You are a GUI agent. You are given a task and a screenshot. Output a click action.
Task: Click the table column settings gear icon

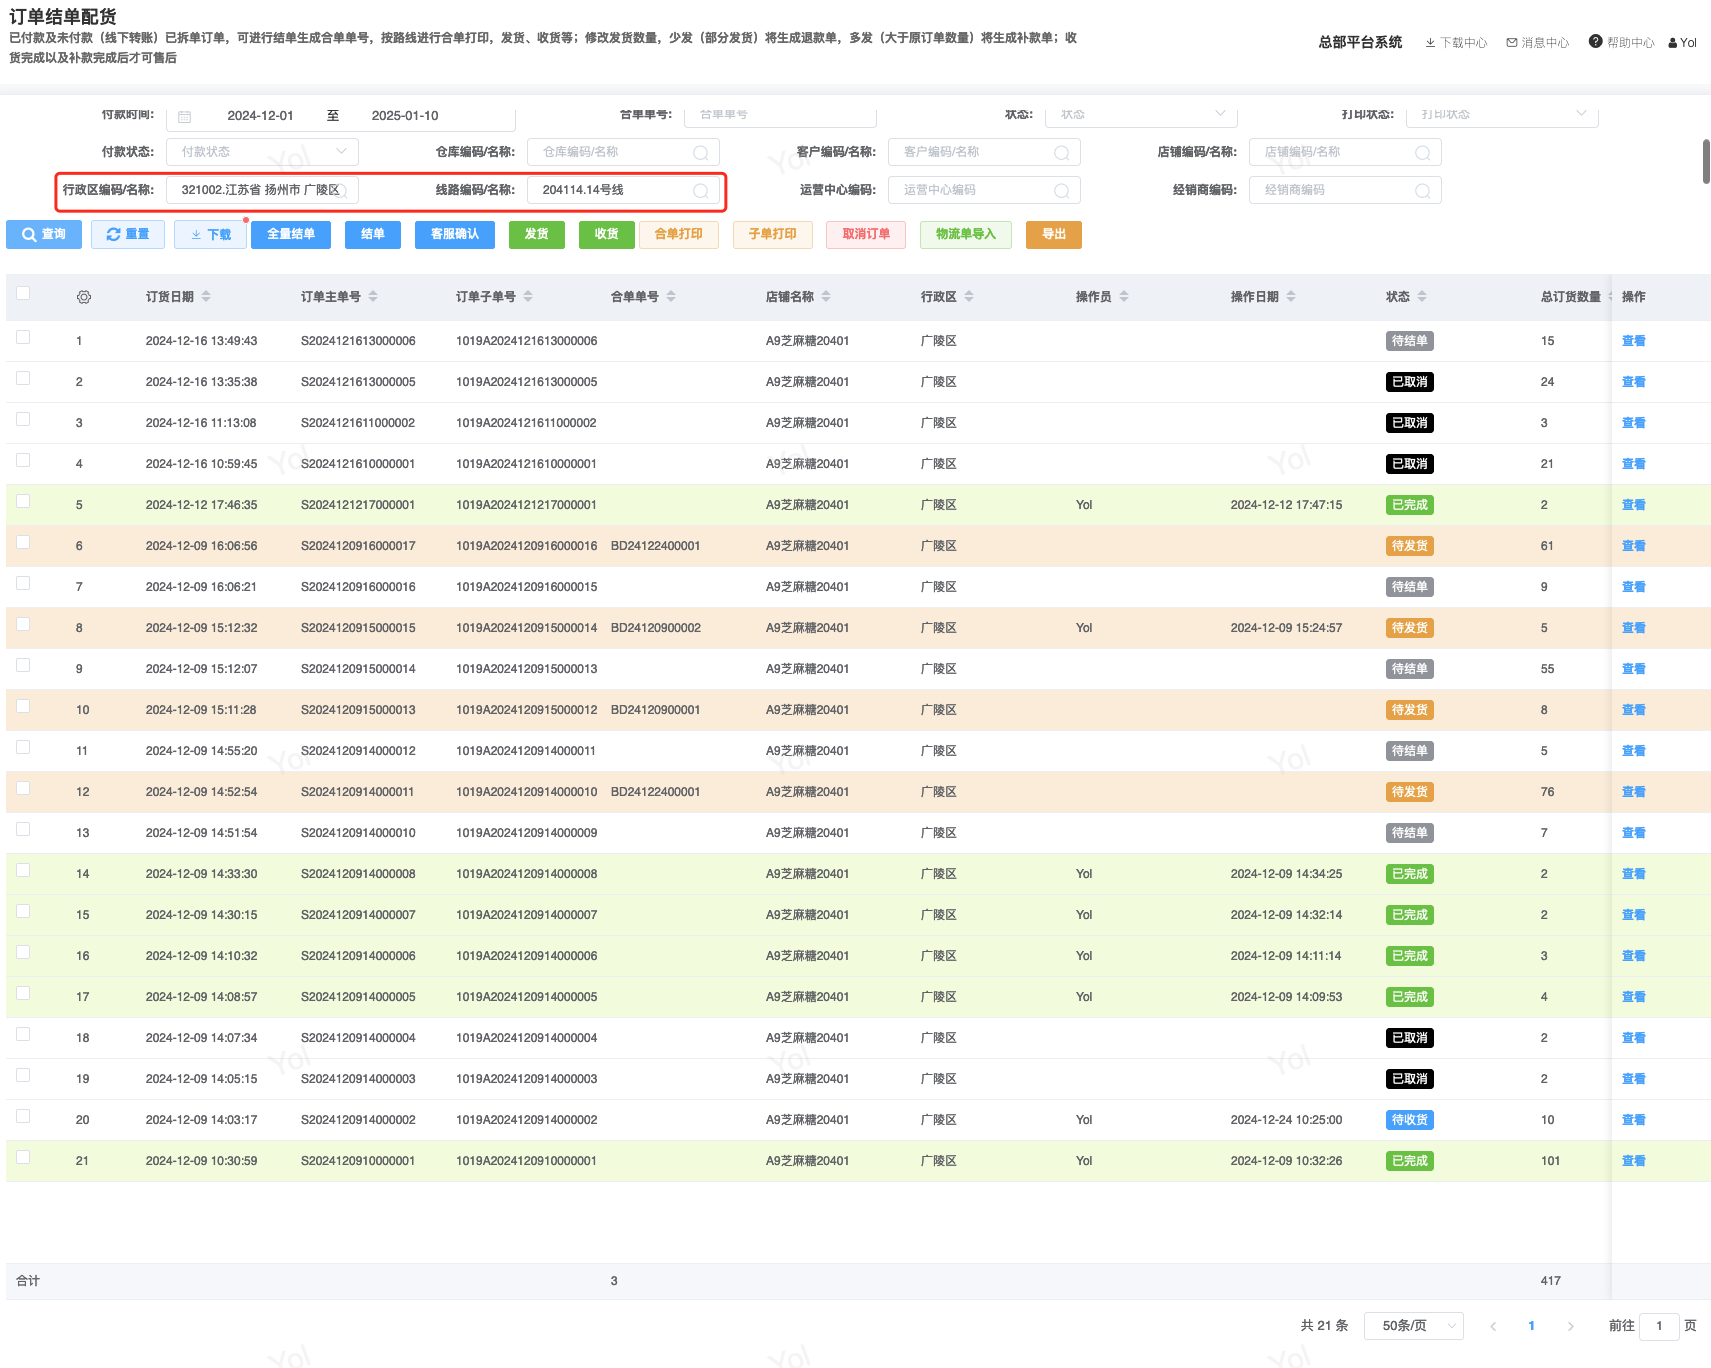tap(84, 297)
